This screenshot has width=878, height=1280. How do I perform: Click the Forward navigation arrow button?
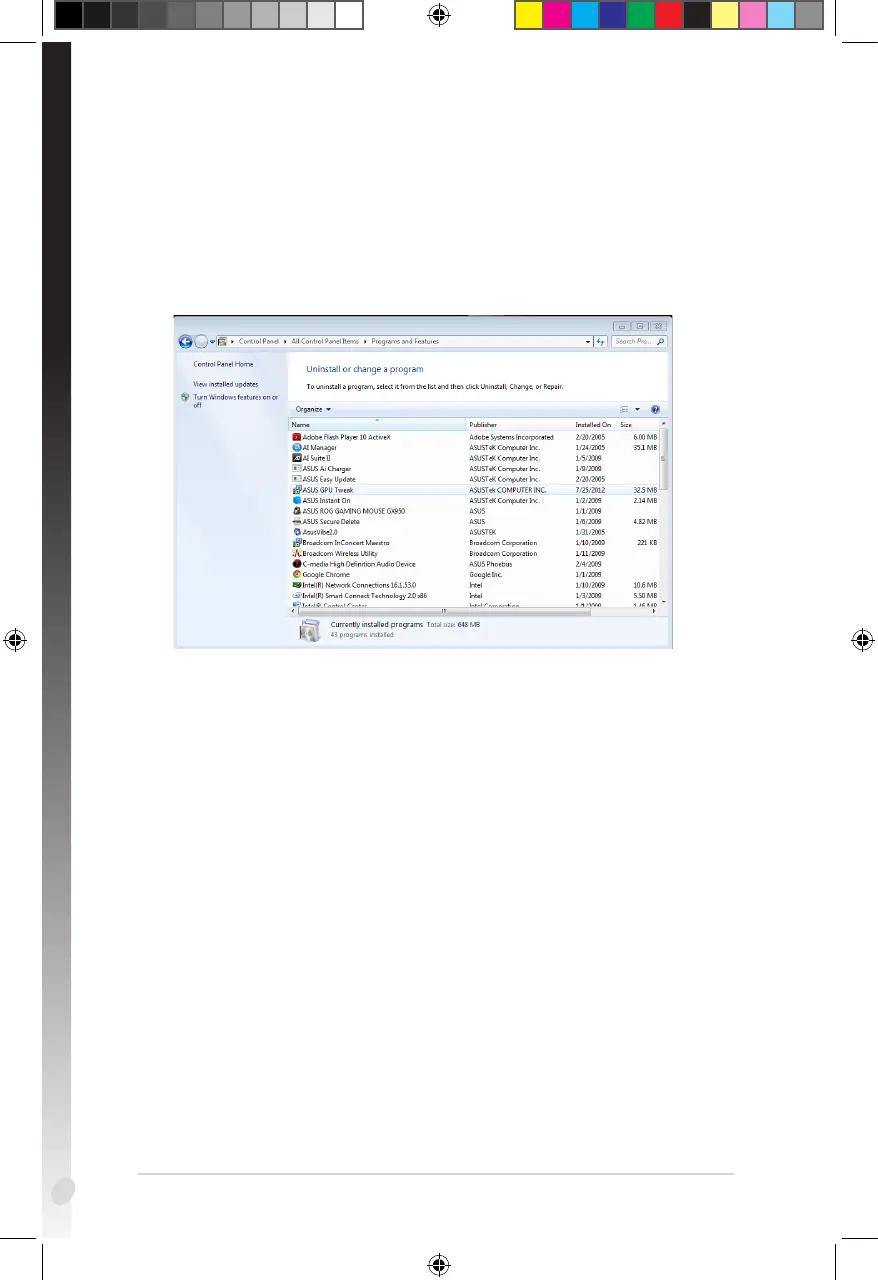(x=200, y=341)
